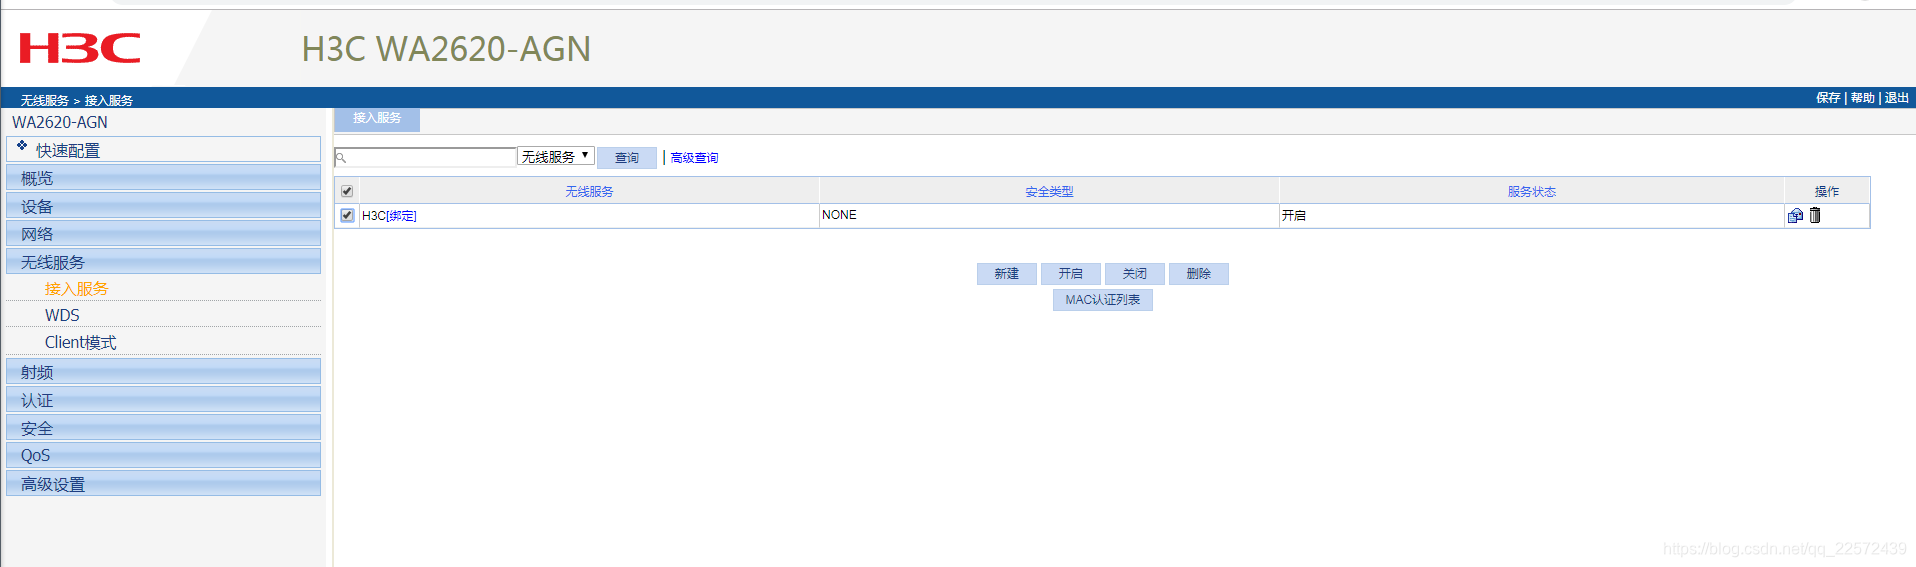Collapse the 无线服务 sidebar section
The width and height of the screenshot is (1916, 567).
tap(164, 262)
